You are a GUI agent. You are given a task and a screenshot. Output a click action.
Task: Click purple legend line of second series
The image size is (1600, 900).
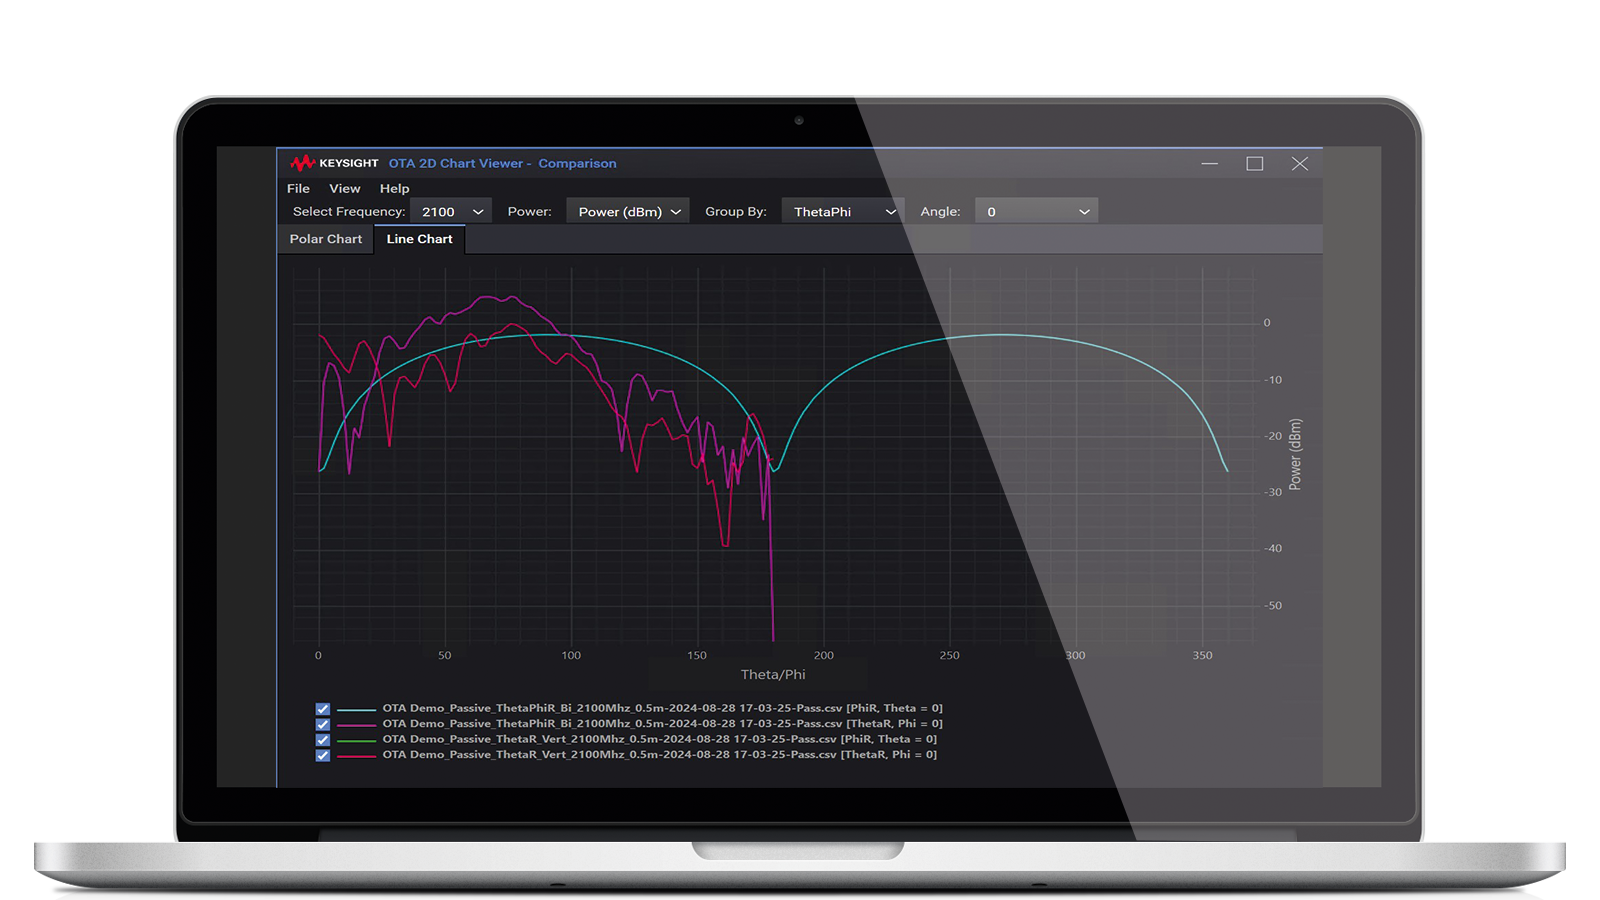[356, 724]
